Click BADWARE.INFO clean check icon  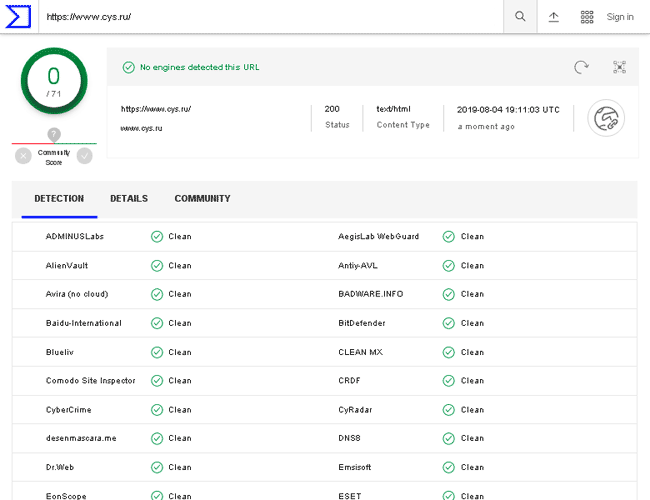[449, 294]
